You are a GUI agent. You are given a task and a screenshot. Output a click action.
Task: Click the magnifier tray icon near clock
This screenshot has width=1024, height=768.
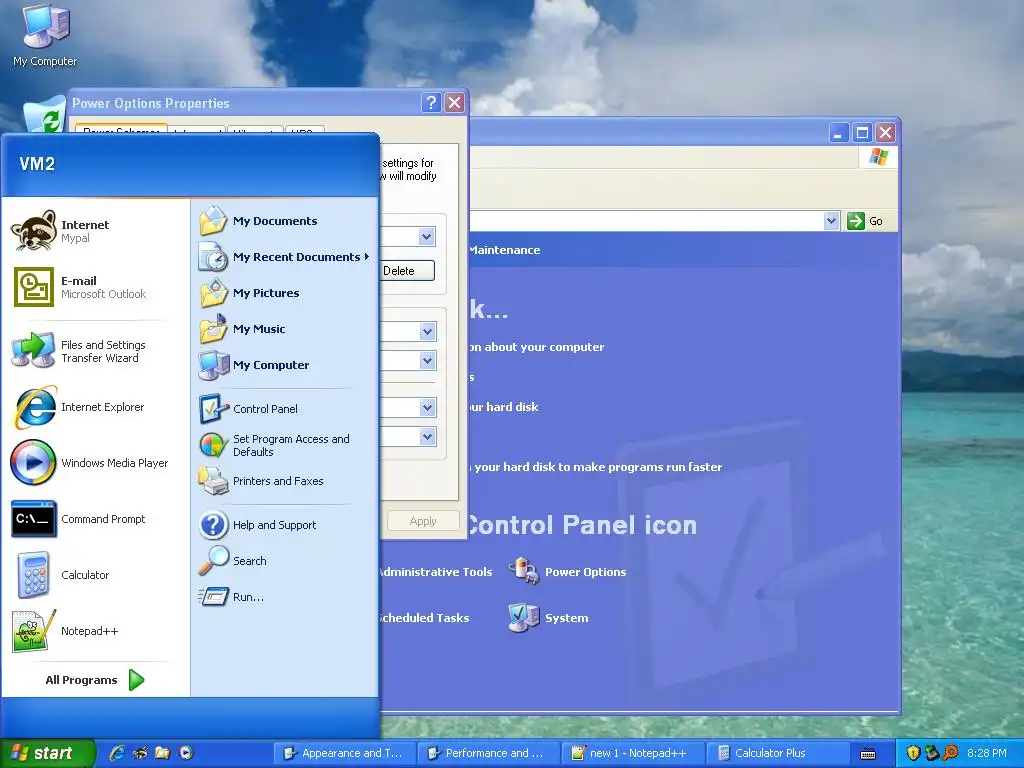point(951,753)
